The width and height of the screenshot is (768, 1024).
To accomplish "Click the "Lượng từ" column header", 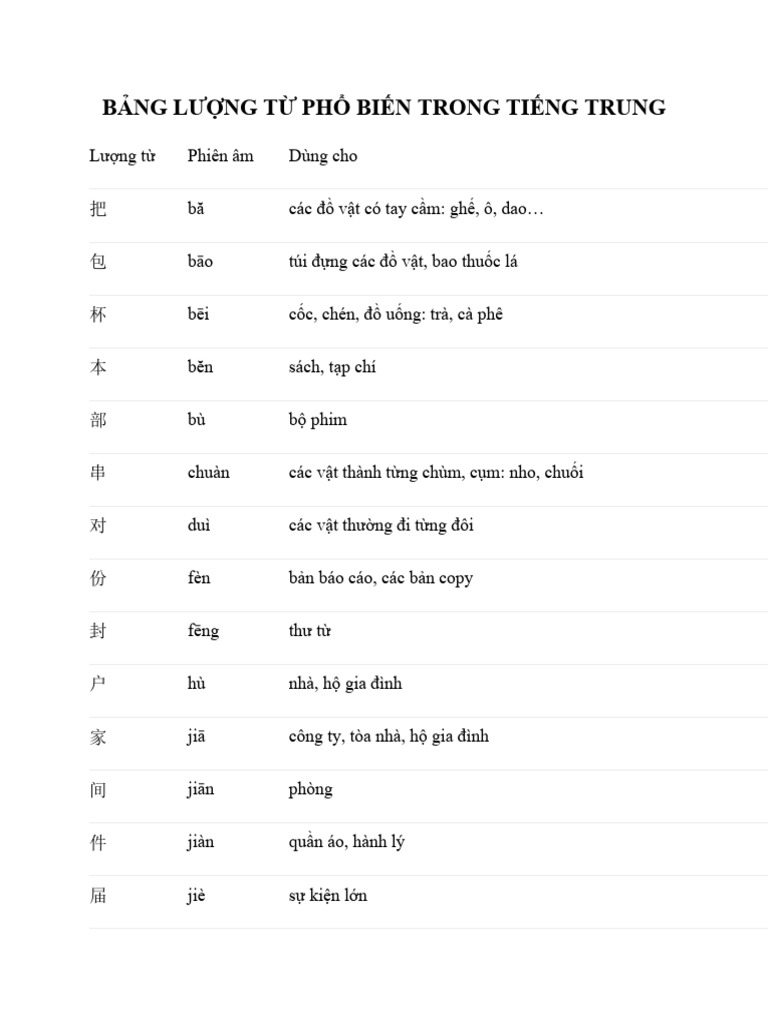I will pyautogui.click(x=122, y=156).
